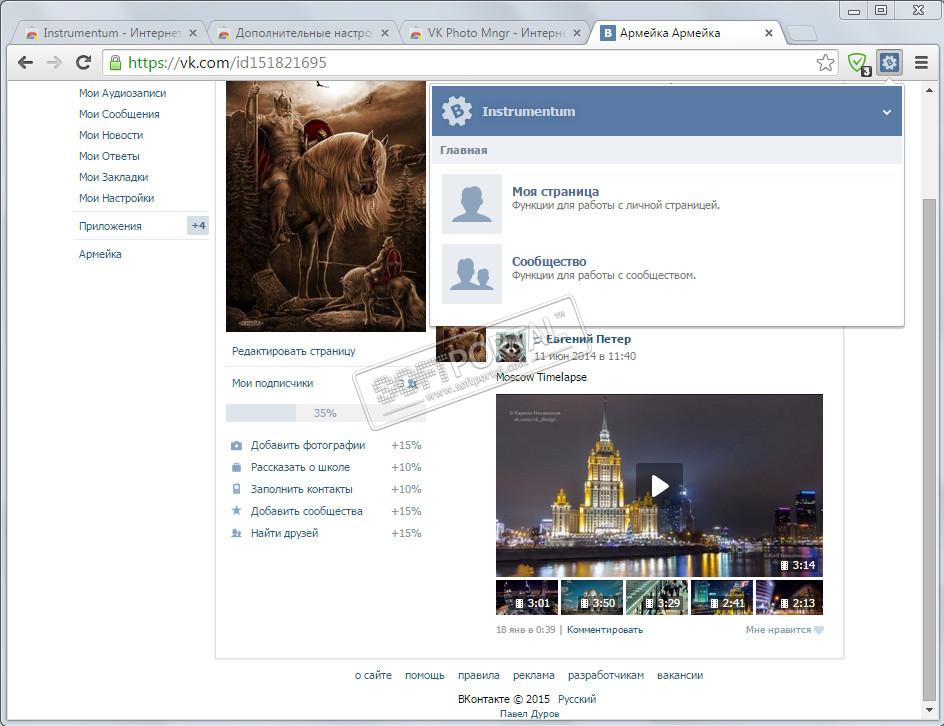Click the profile picture of warrior on horse

point(326,206)
